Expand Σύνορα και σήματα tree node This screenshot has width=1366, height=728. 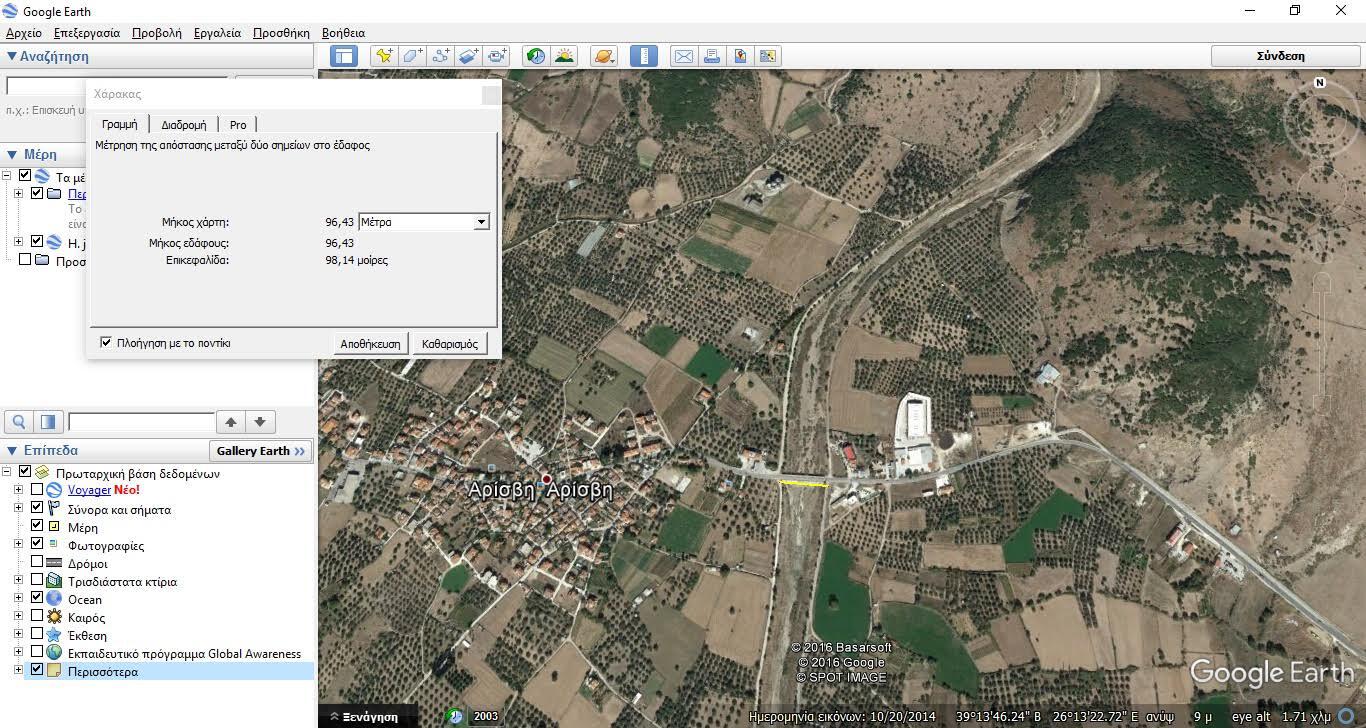click(x=18, y=508)
